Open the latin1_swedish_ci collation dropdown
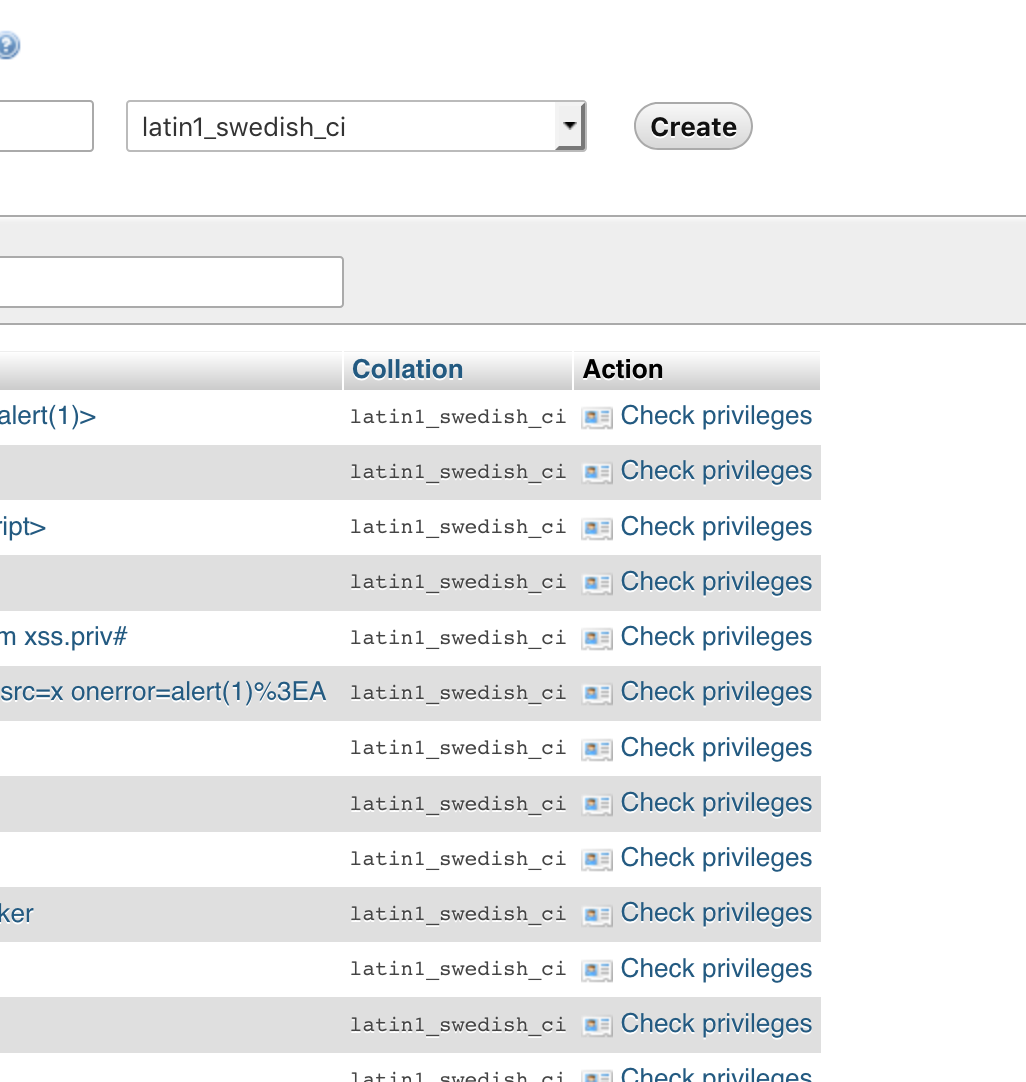The width and height of the screenshot is (1026, 1082). (355, 126)
